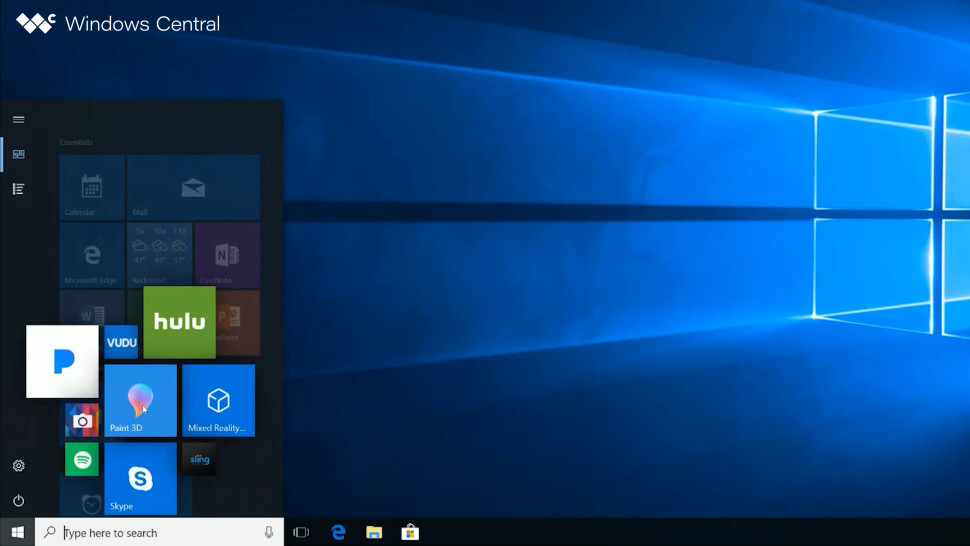Click the search magnifier icon
The image size is (970, 546).
tap(49, 532)
